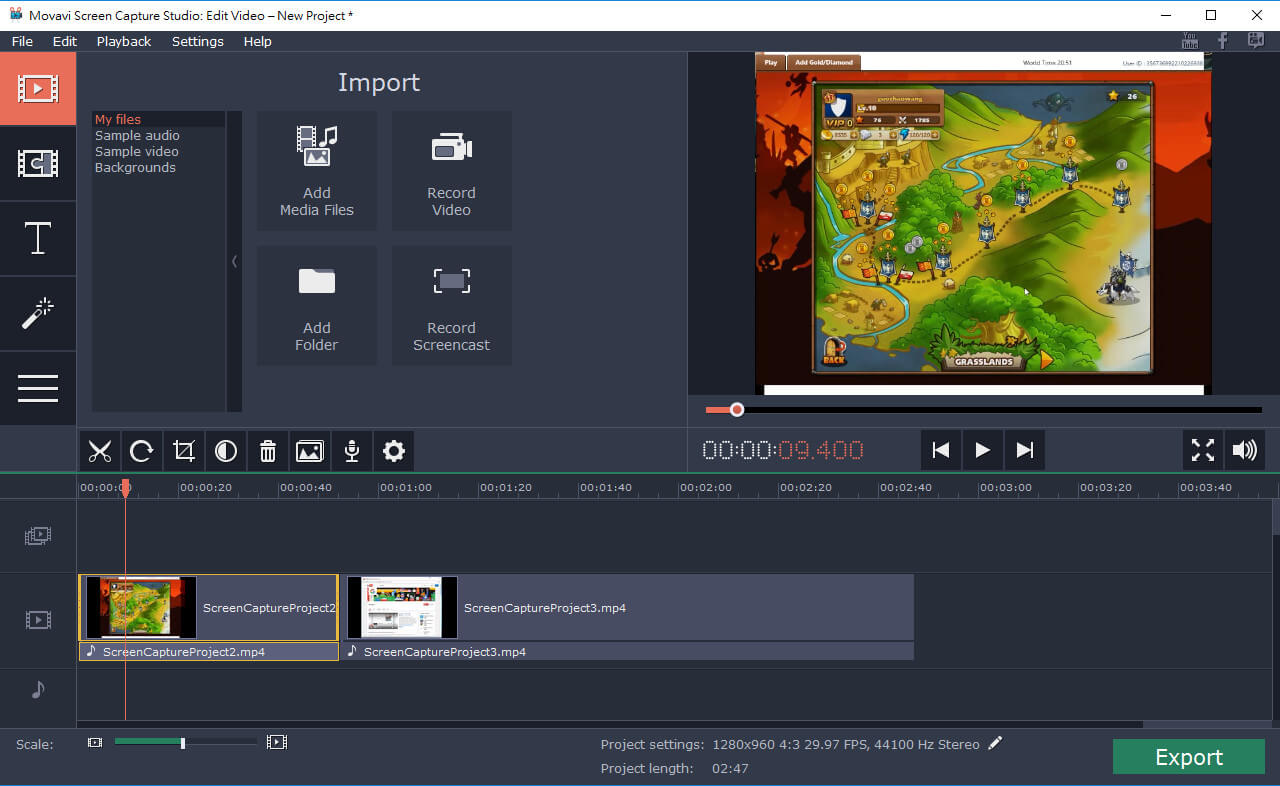Edit project settings with pencil icon
This screenshot has height=786, width=1280.
coord(994,743)
